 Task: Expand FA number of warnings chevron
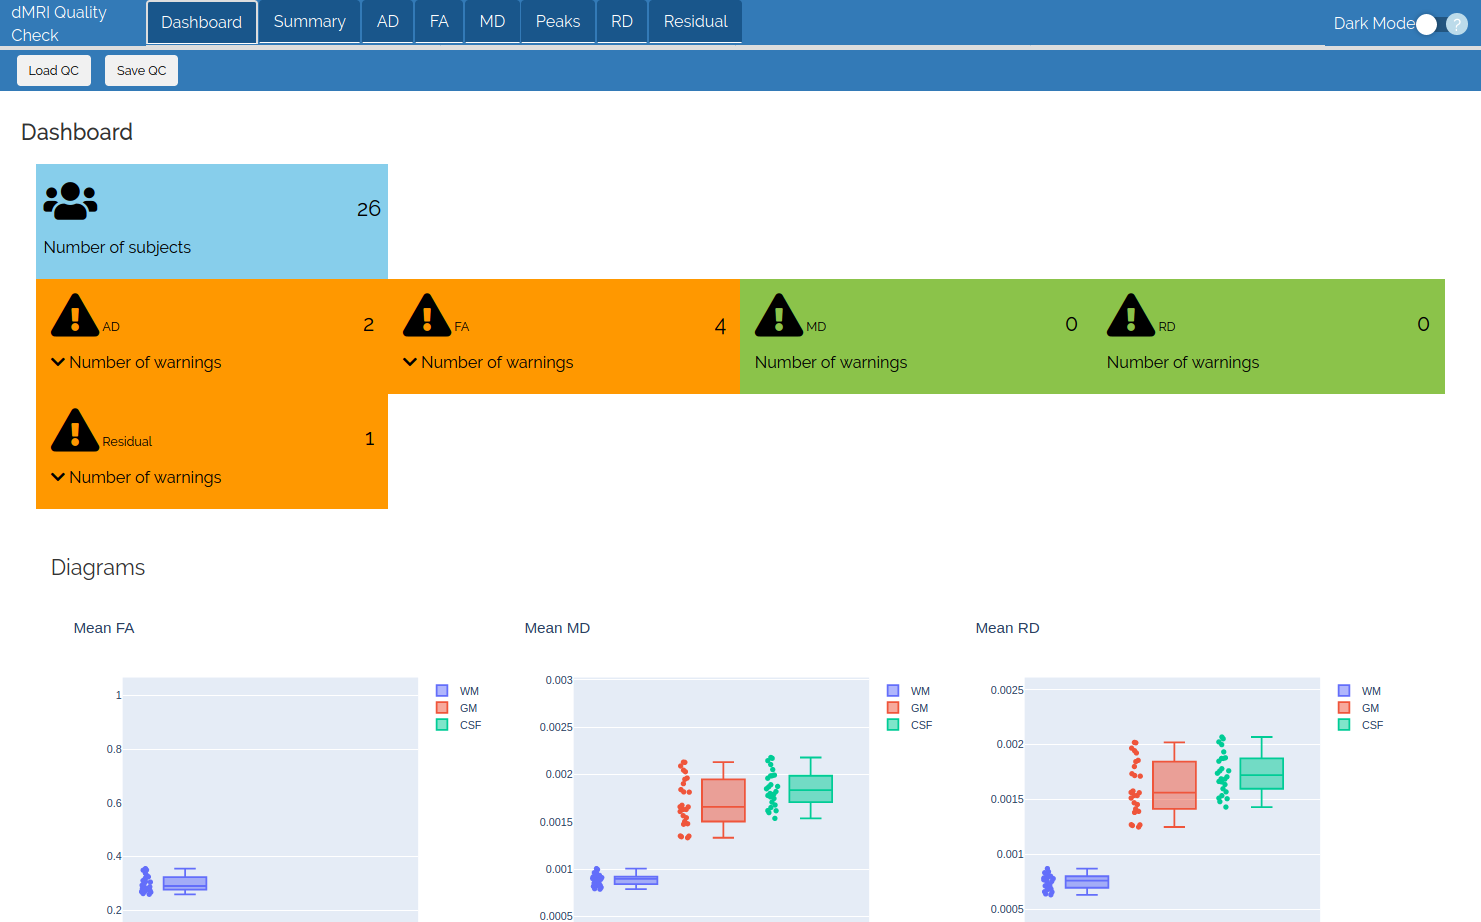[x=410, y=362]
